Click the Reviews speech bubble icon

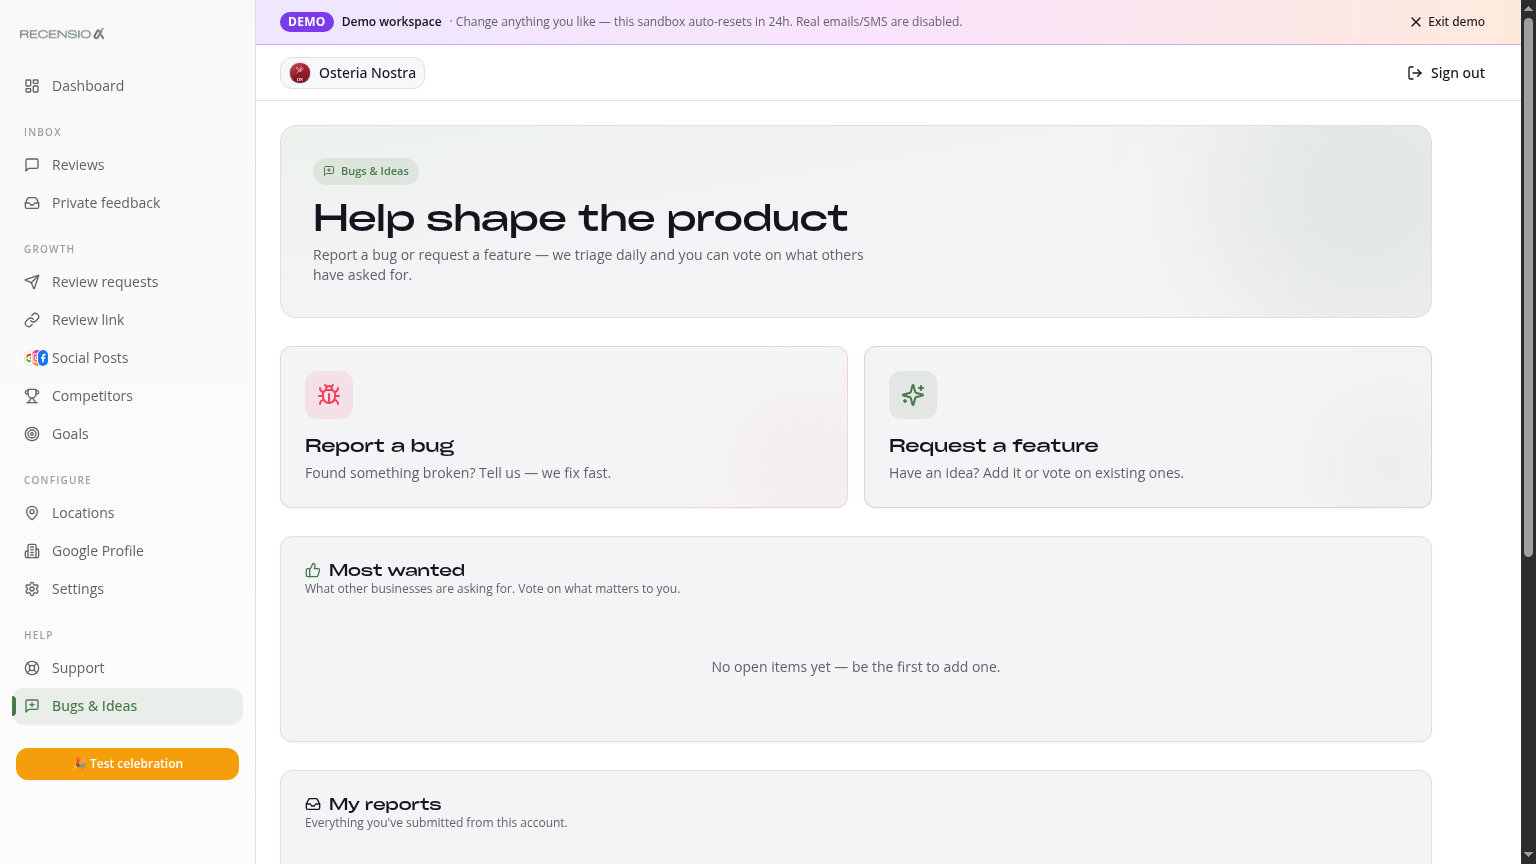(32, 165)
